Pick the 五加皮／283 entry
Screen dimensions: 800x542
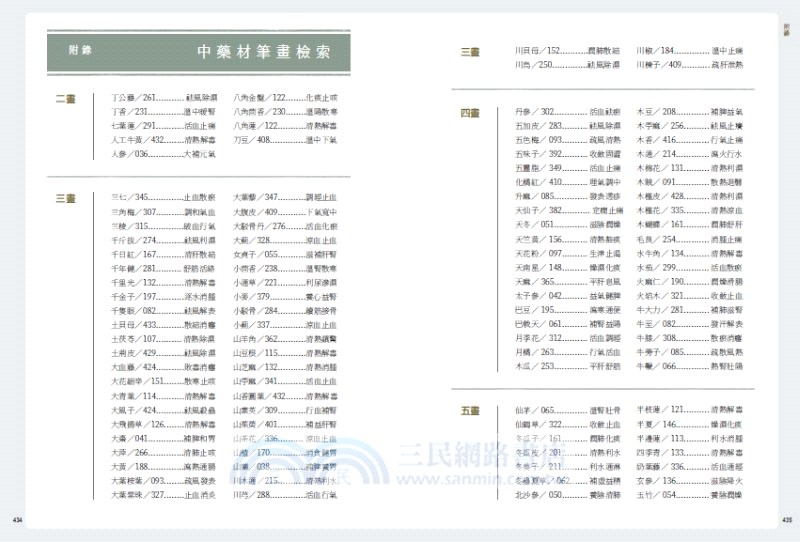pyautogui.click(x=568, y=126)
